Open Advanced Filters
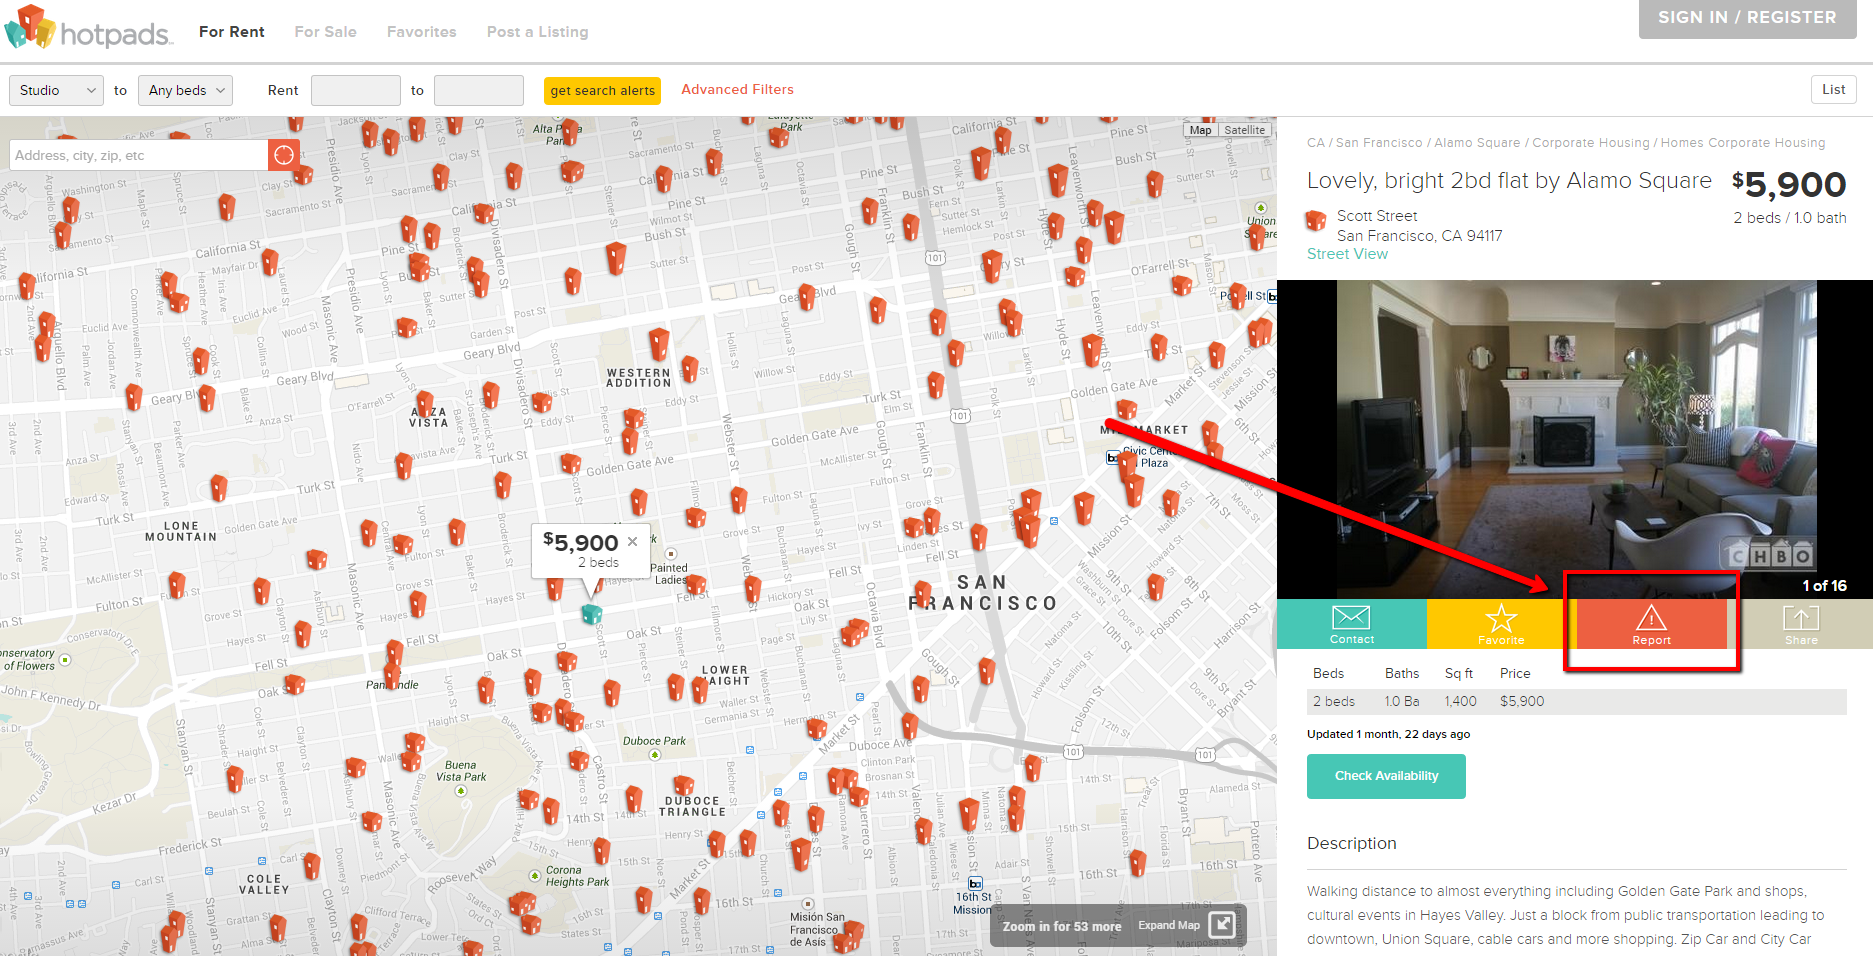Viewport: 1873px width, 956px height. click(x=737, y=89)
